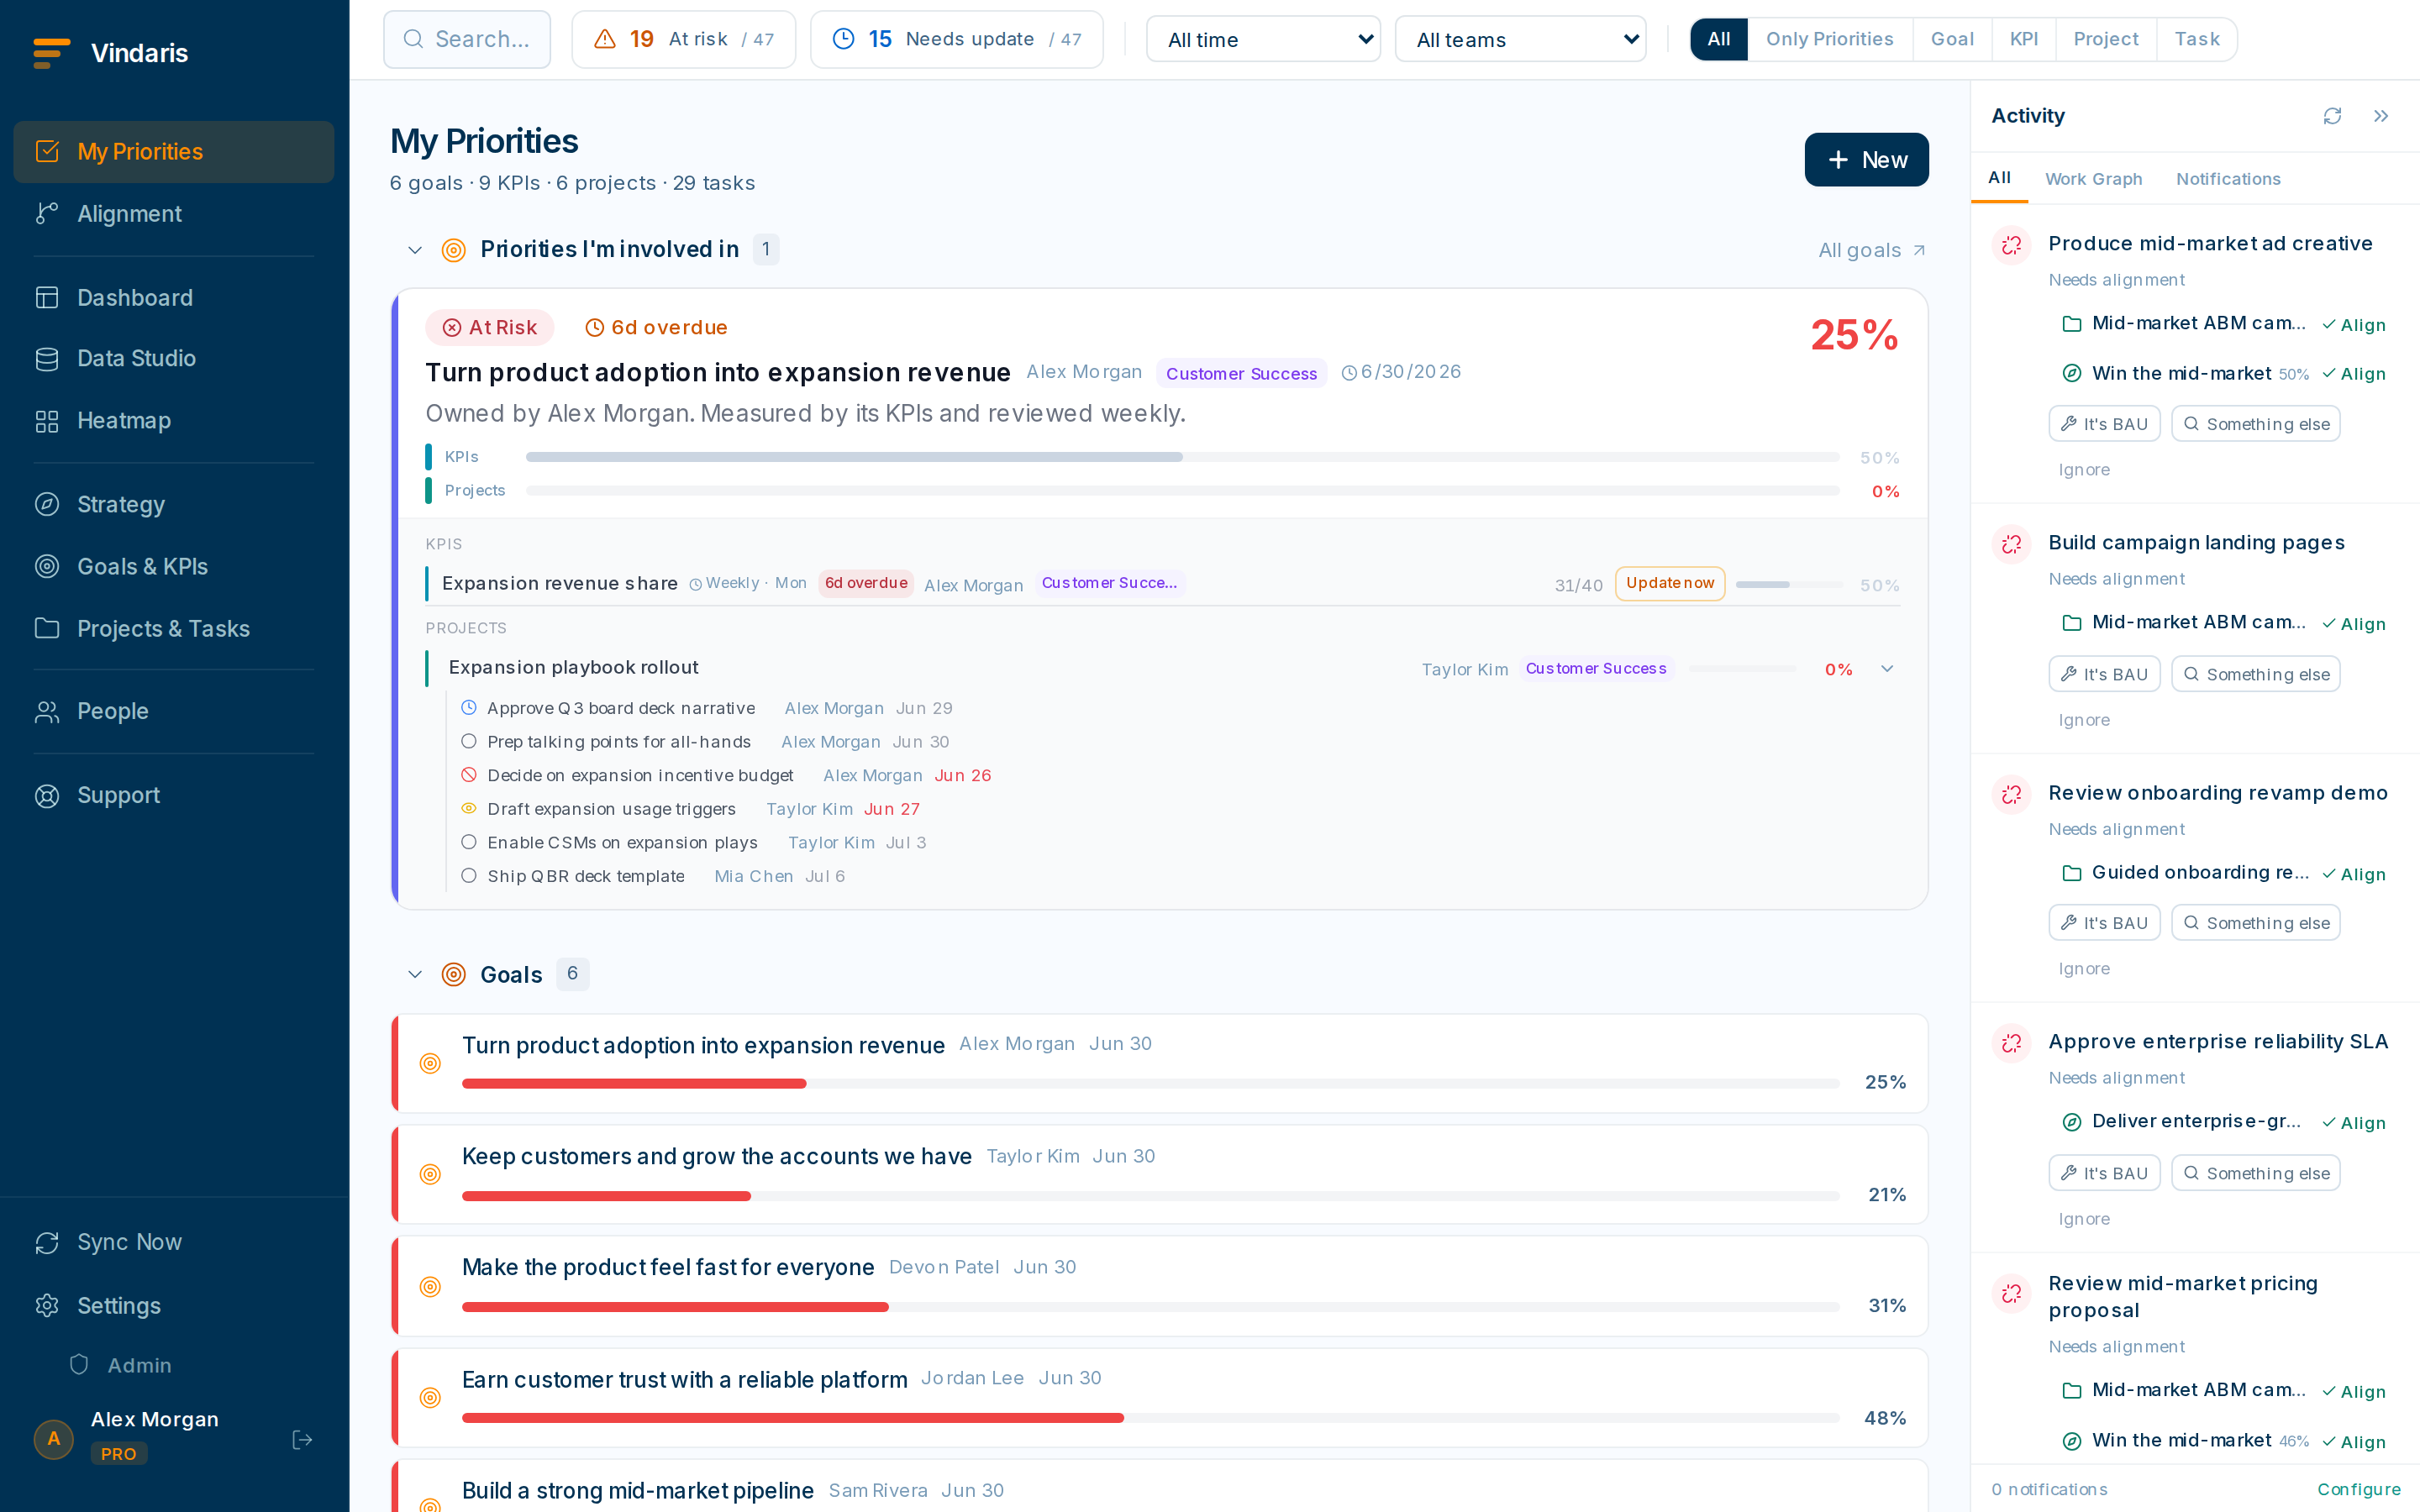Open Data Studio from the sidebar
The width and height of the screenshot is (2420, 1512).
(x=174, y=358)
